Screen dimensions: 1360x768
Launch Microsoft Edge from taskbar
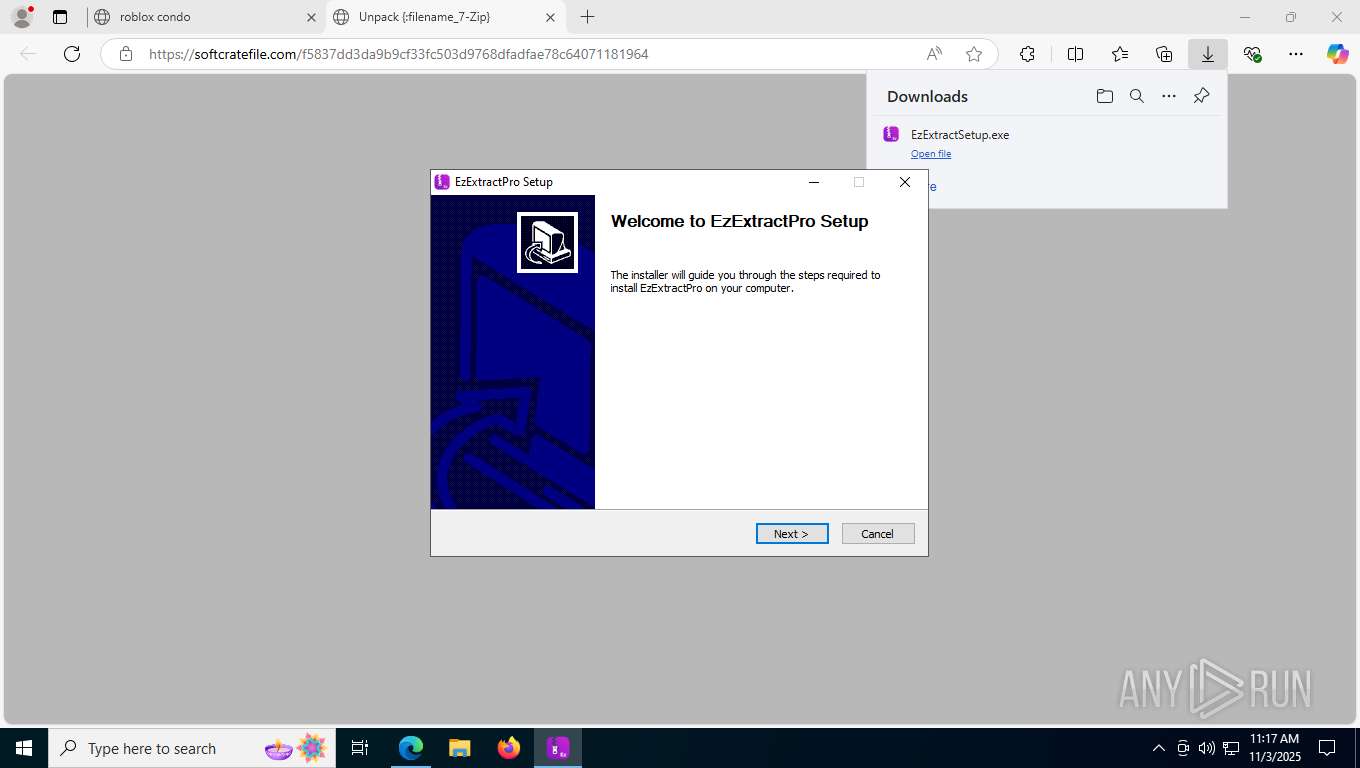(x=411, y=748)
